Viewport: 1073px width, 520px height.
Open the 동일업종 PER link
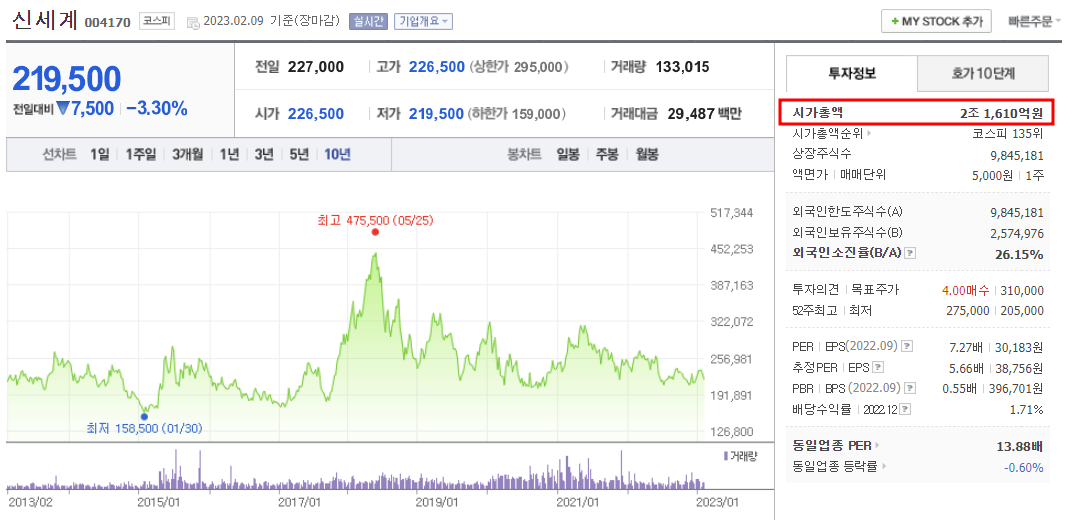[x=832, y=445]
